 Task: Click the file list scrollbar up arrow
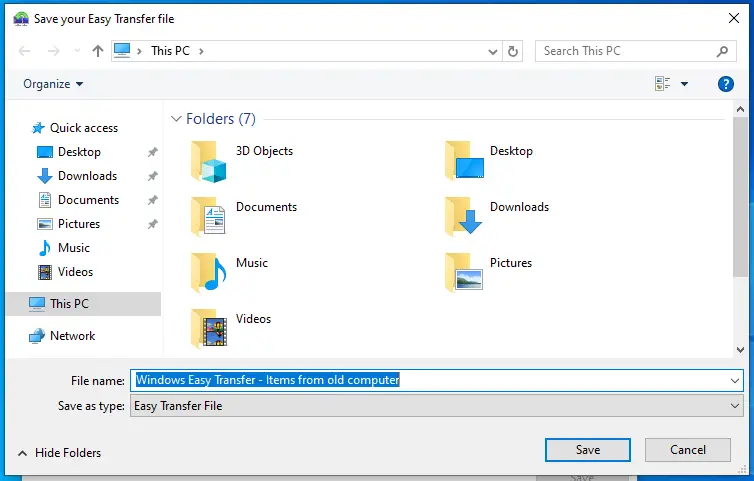740,110
